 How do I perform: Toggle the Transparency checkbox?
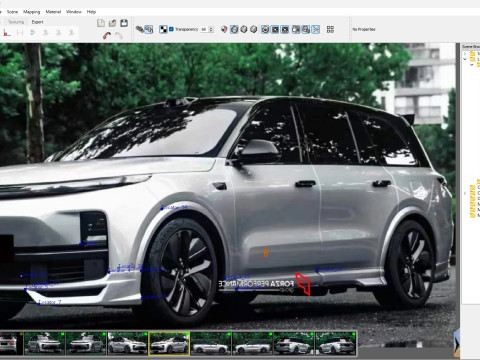pyautogui.click(x=171, y=29)
